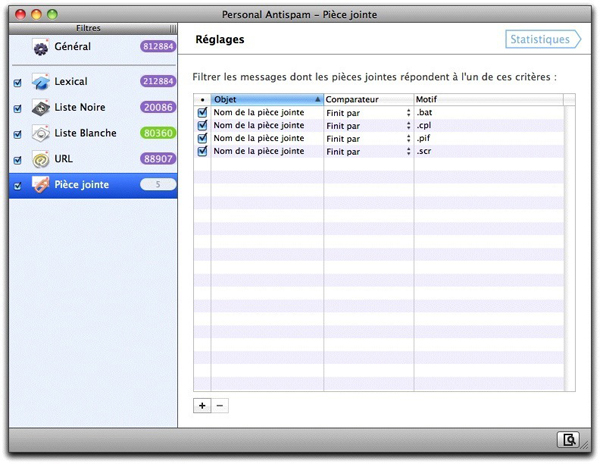This screenshot has height=464, width=600.
Task: Zoom the window with the green button
Action: (52, 15)
